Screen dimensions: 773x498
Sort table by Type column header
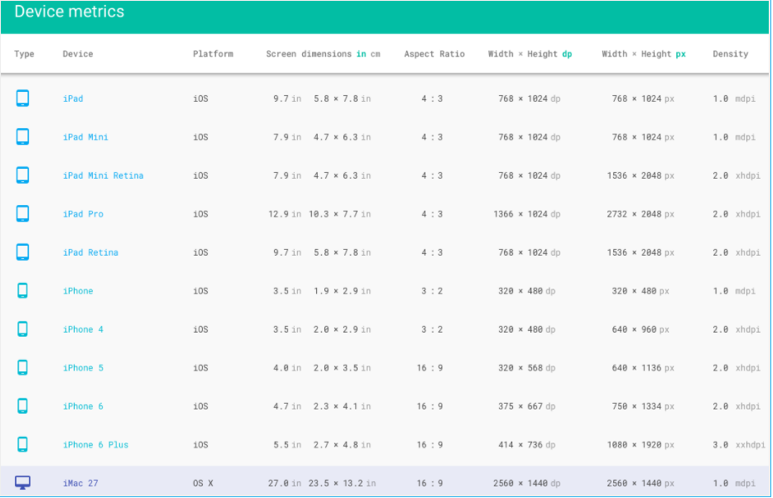click(x=24, y=54)
